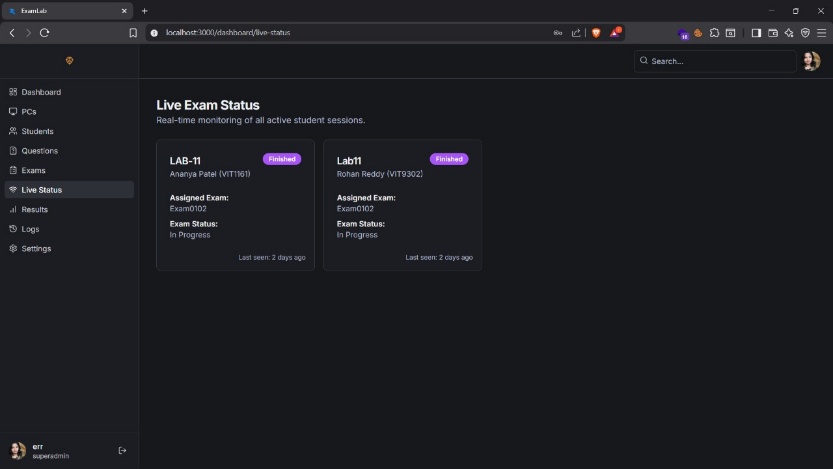Screen dimensions: 833x469
Task: Open the profile avatar beside the search box
Action: click(x=811, y=61)
